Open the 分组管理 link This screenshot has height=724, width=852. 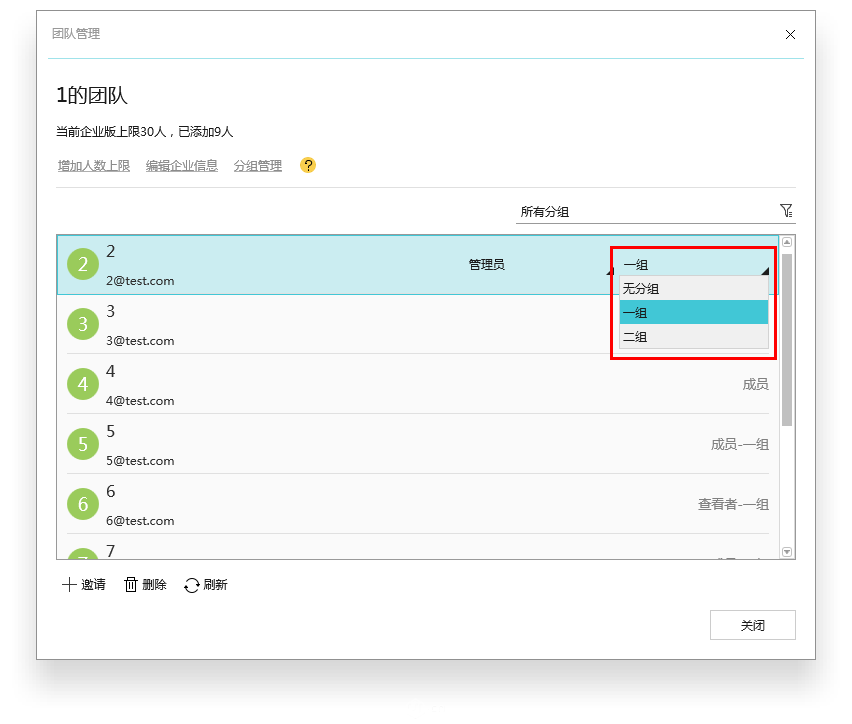[258, 166]
